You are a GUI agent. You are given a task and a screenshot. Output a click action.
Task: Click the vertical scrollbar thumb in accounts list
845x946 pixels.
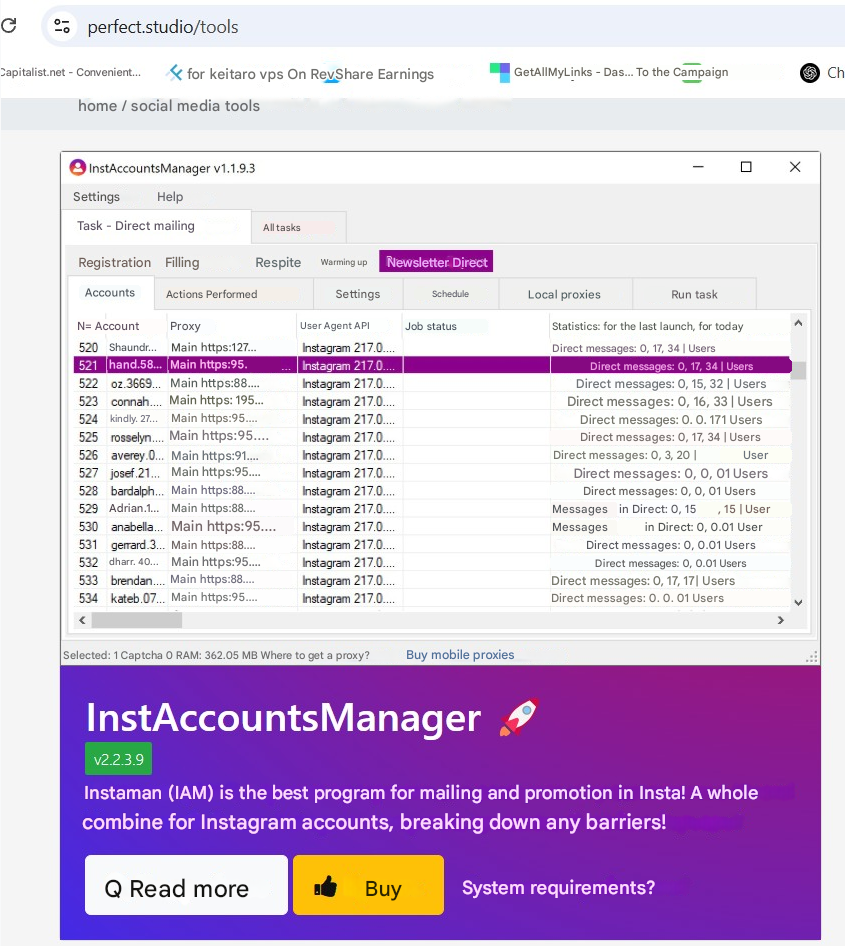click(x=799, y=370)
